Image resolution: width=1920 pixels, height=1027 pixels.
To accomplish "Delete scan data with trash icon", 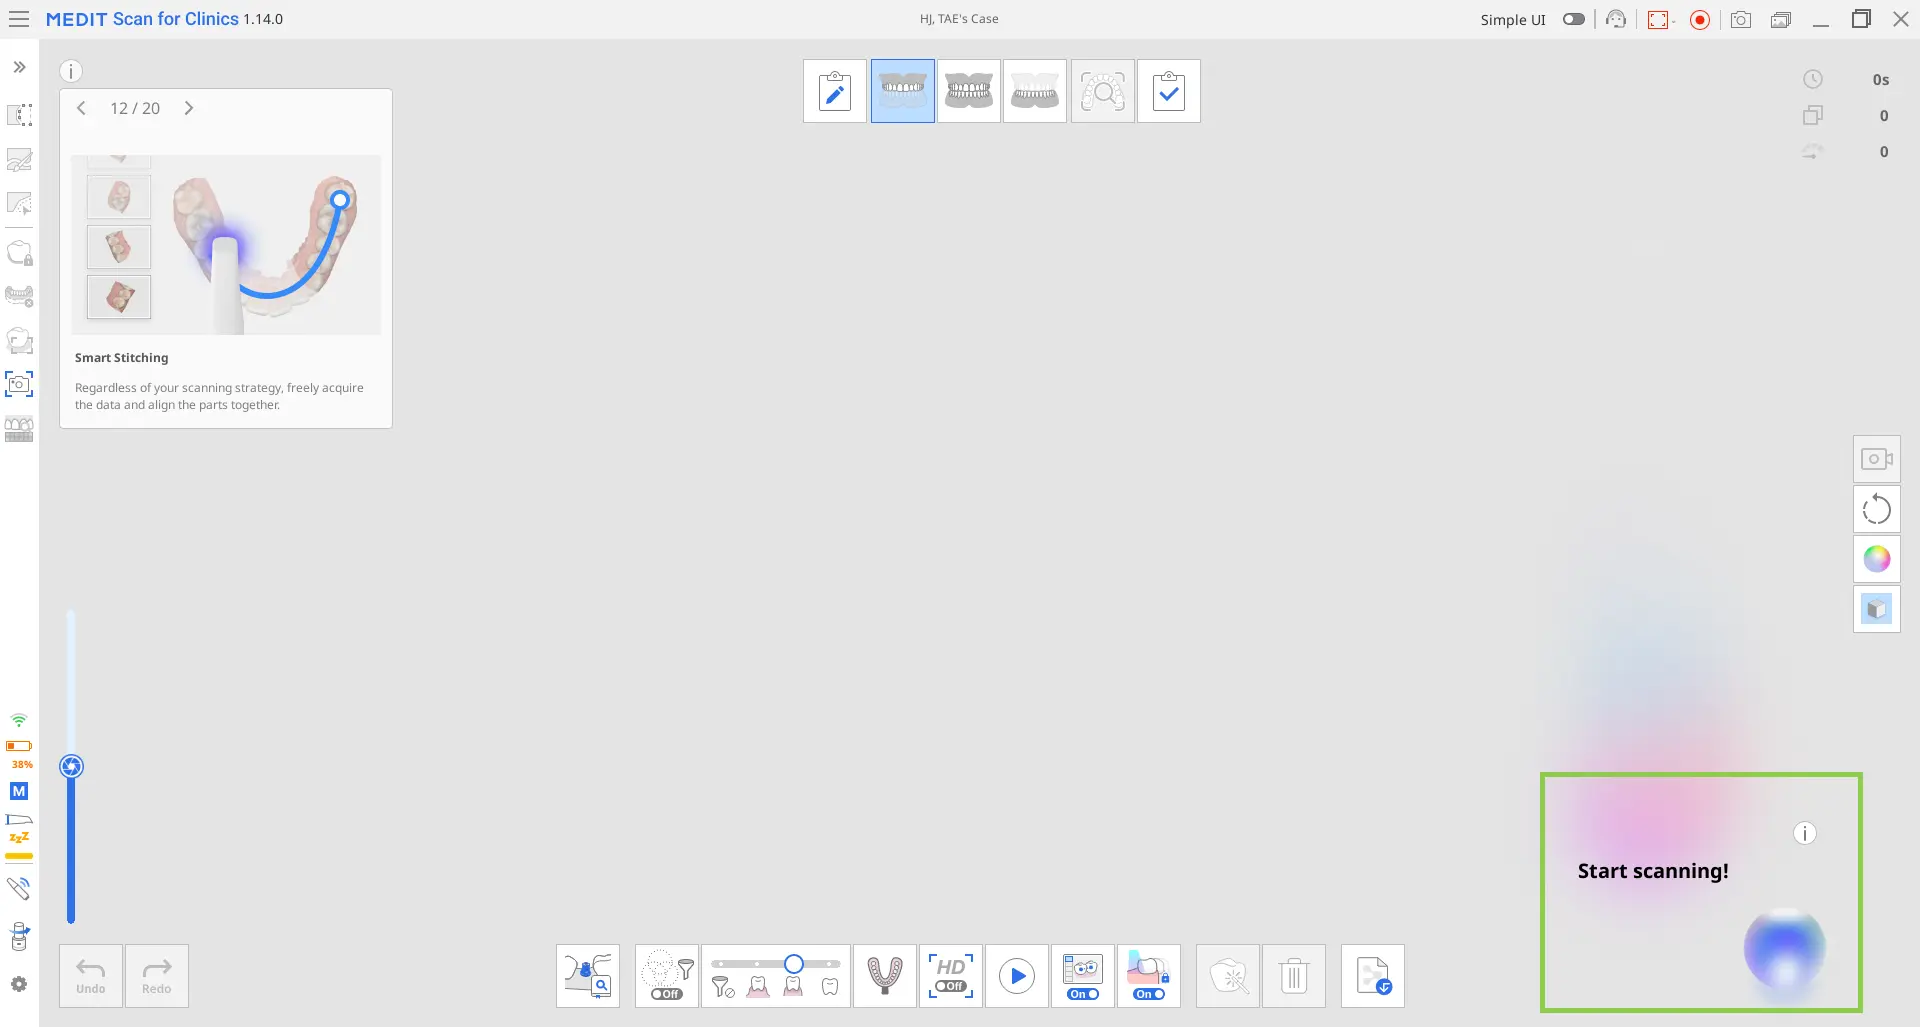I will point(1294,976).
